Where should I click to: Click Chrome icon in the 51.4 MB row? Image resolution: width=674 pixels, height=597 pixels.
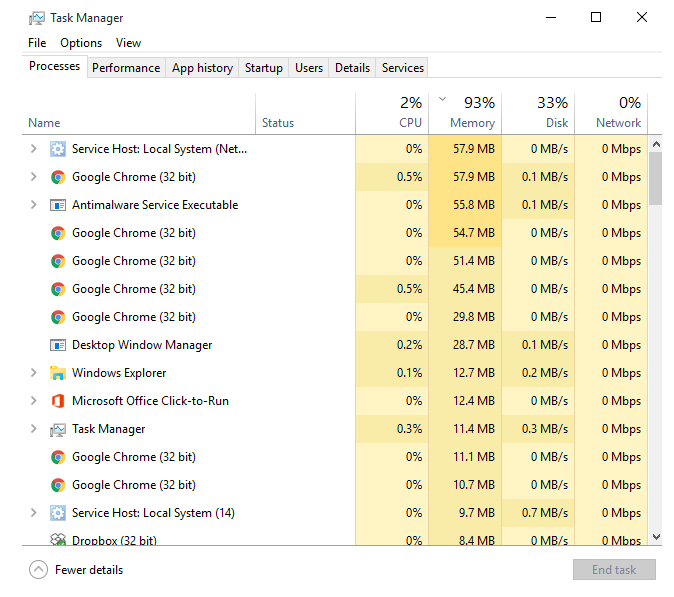coord(58,261)
